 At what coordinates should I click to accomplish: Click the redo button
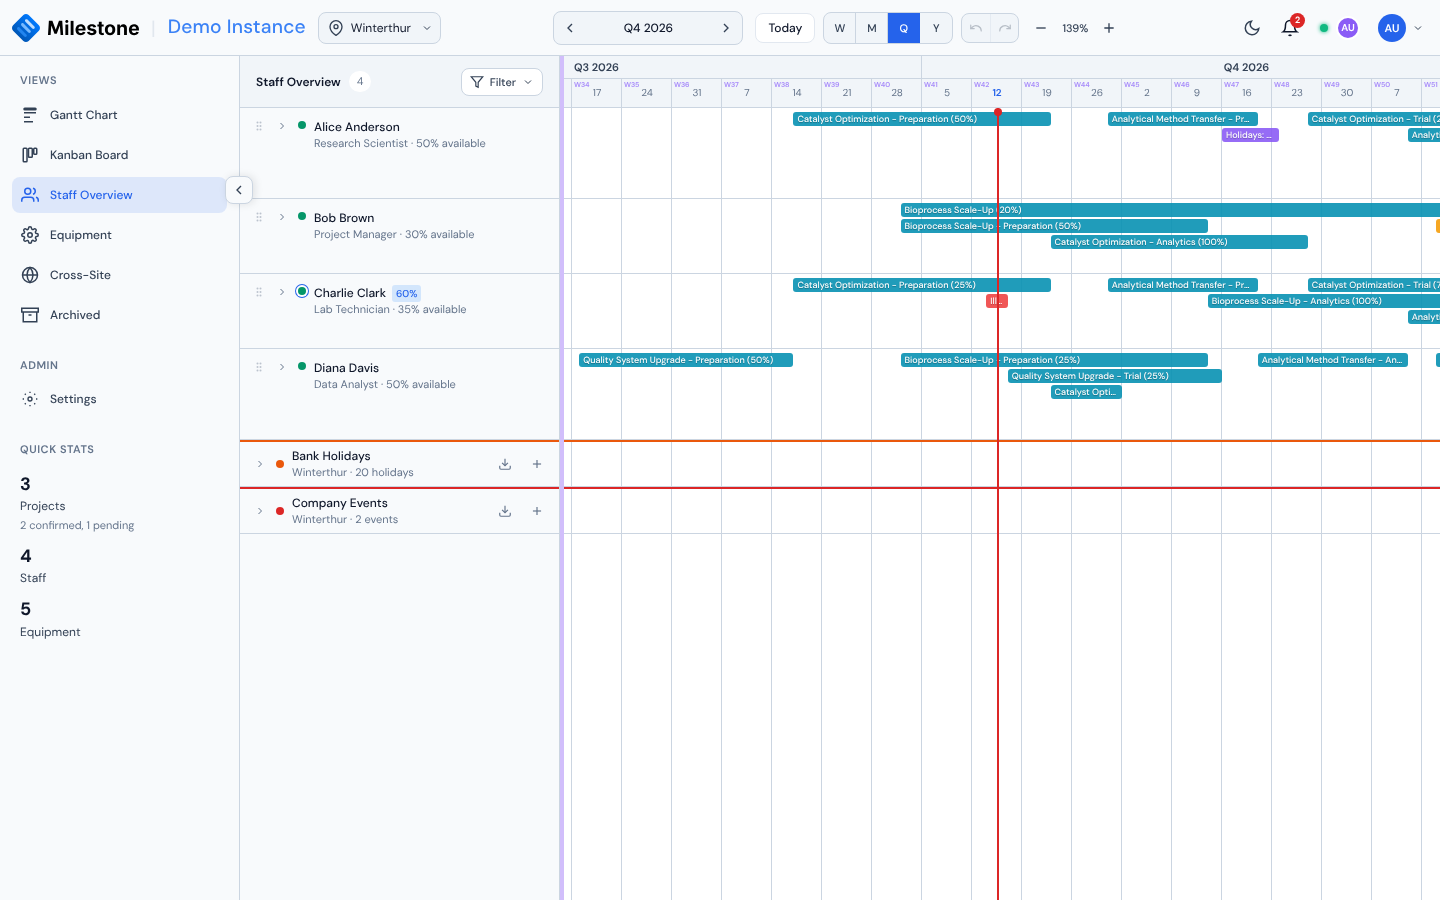(x=1005, y=28)
